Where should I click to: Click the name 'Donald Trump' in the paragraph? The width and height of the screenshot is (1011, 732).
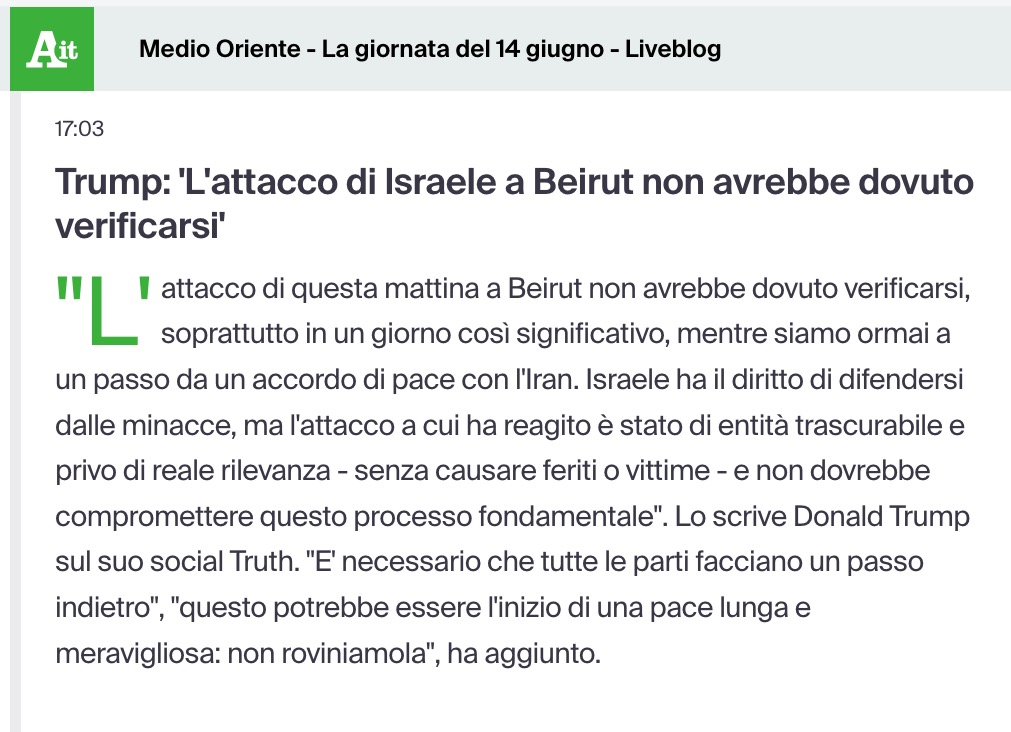pyautogui.click(x=881, y=517)
